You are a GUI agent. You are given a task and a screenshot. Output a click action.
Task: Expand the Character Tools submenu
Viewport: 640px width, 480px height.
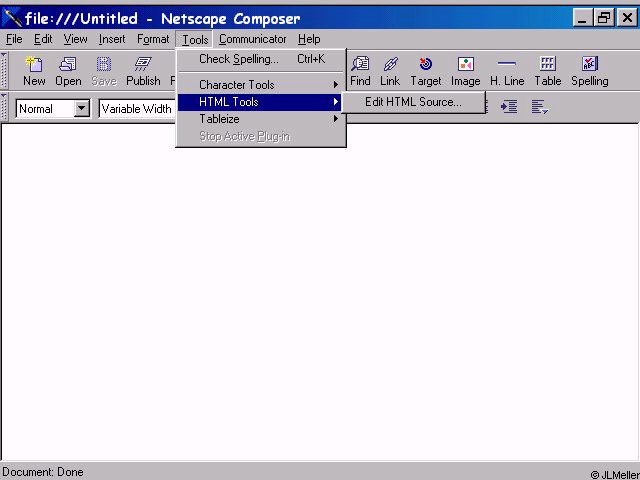tap(261, 85)
